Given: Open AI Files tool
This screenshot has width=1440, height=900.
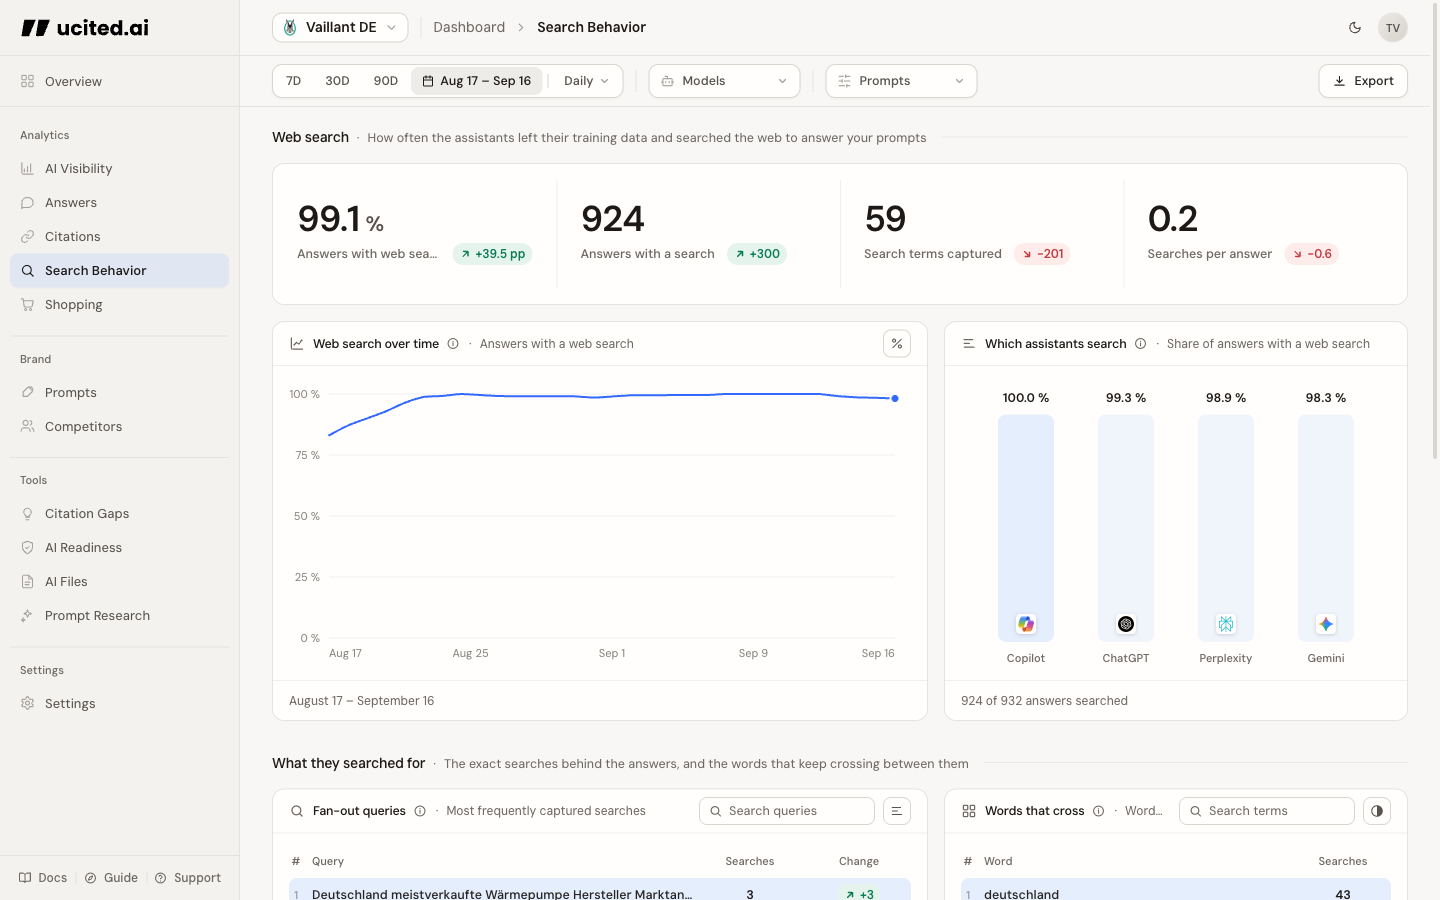Looking at the screenshot, I should pyautogui.click(x=119, y=581).
